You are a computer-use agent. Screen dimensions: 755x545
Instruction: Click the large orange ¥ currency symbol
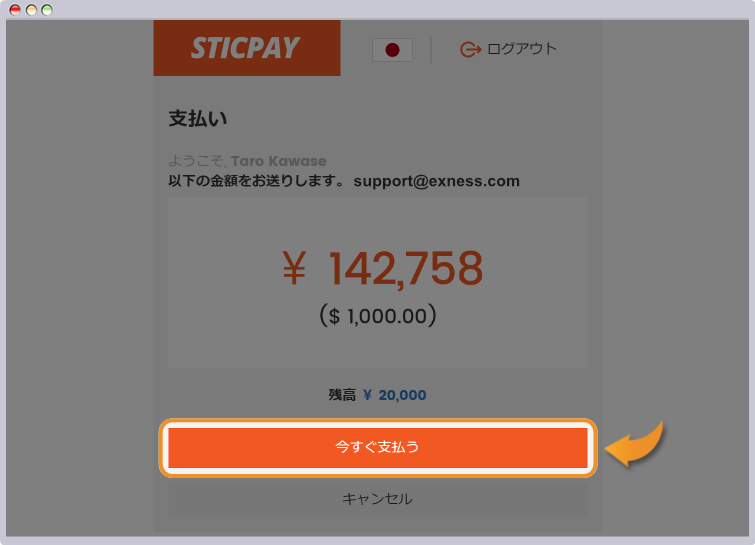point(294,268)
